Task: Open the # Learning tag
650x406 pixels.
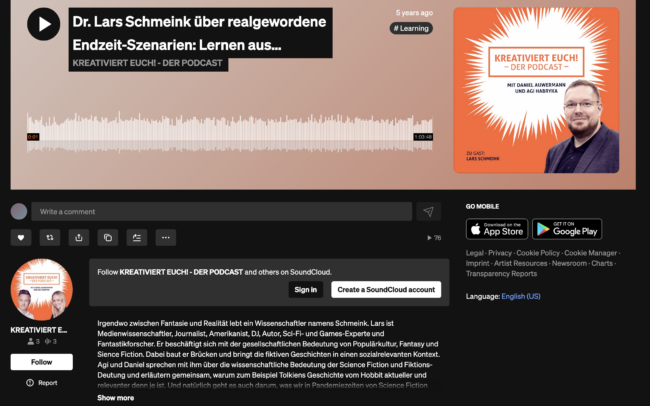Action: pyautogui.click(x=411, y=28)
